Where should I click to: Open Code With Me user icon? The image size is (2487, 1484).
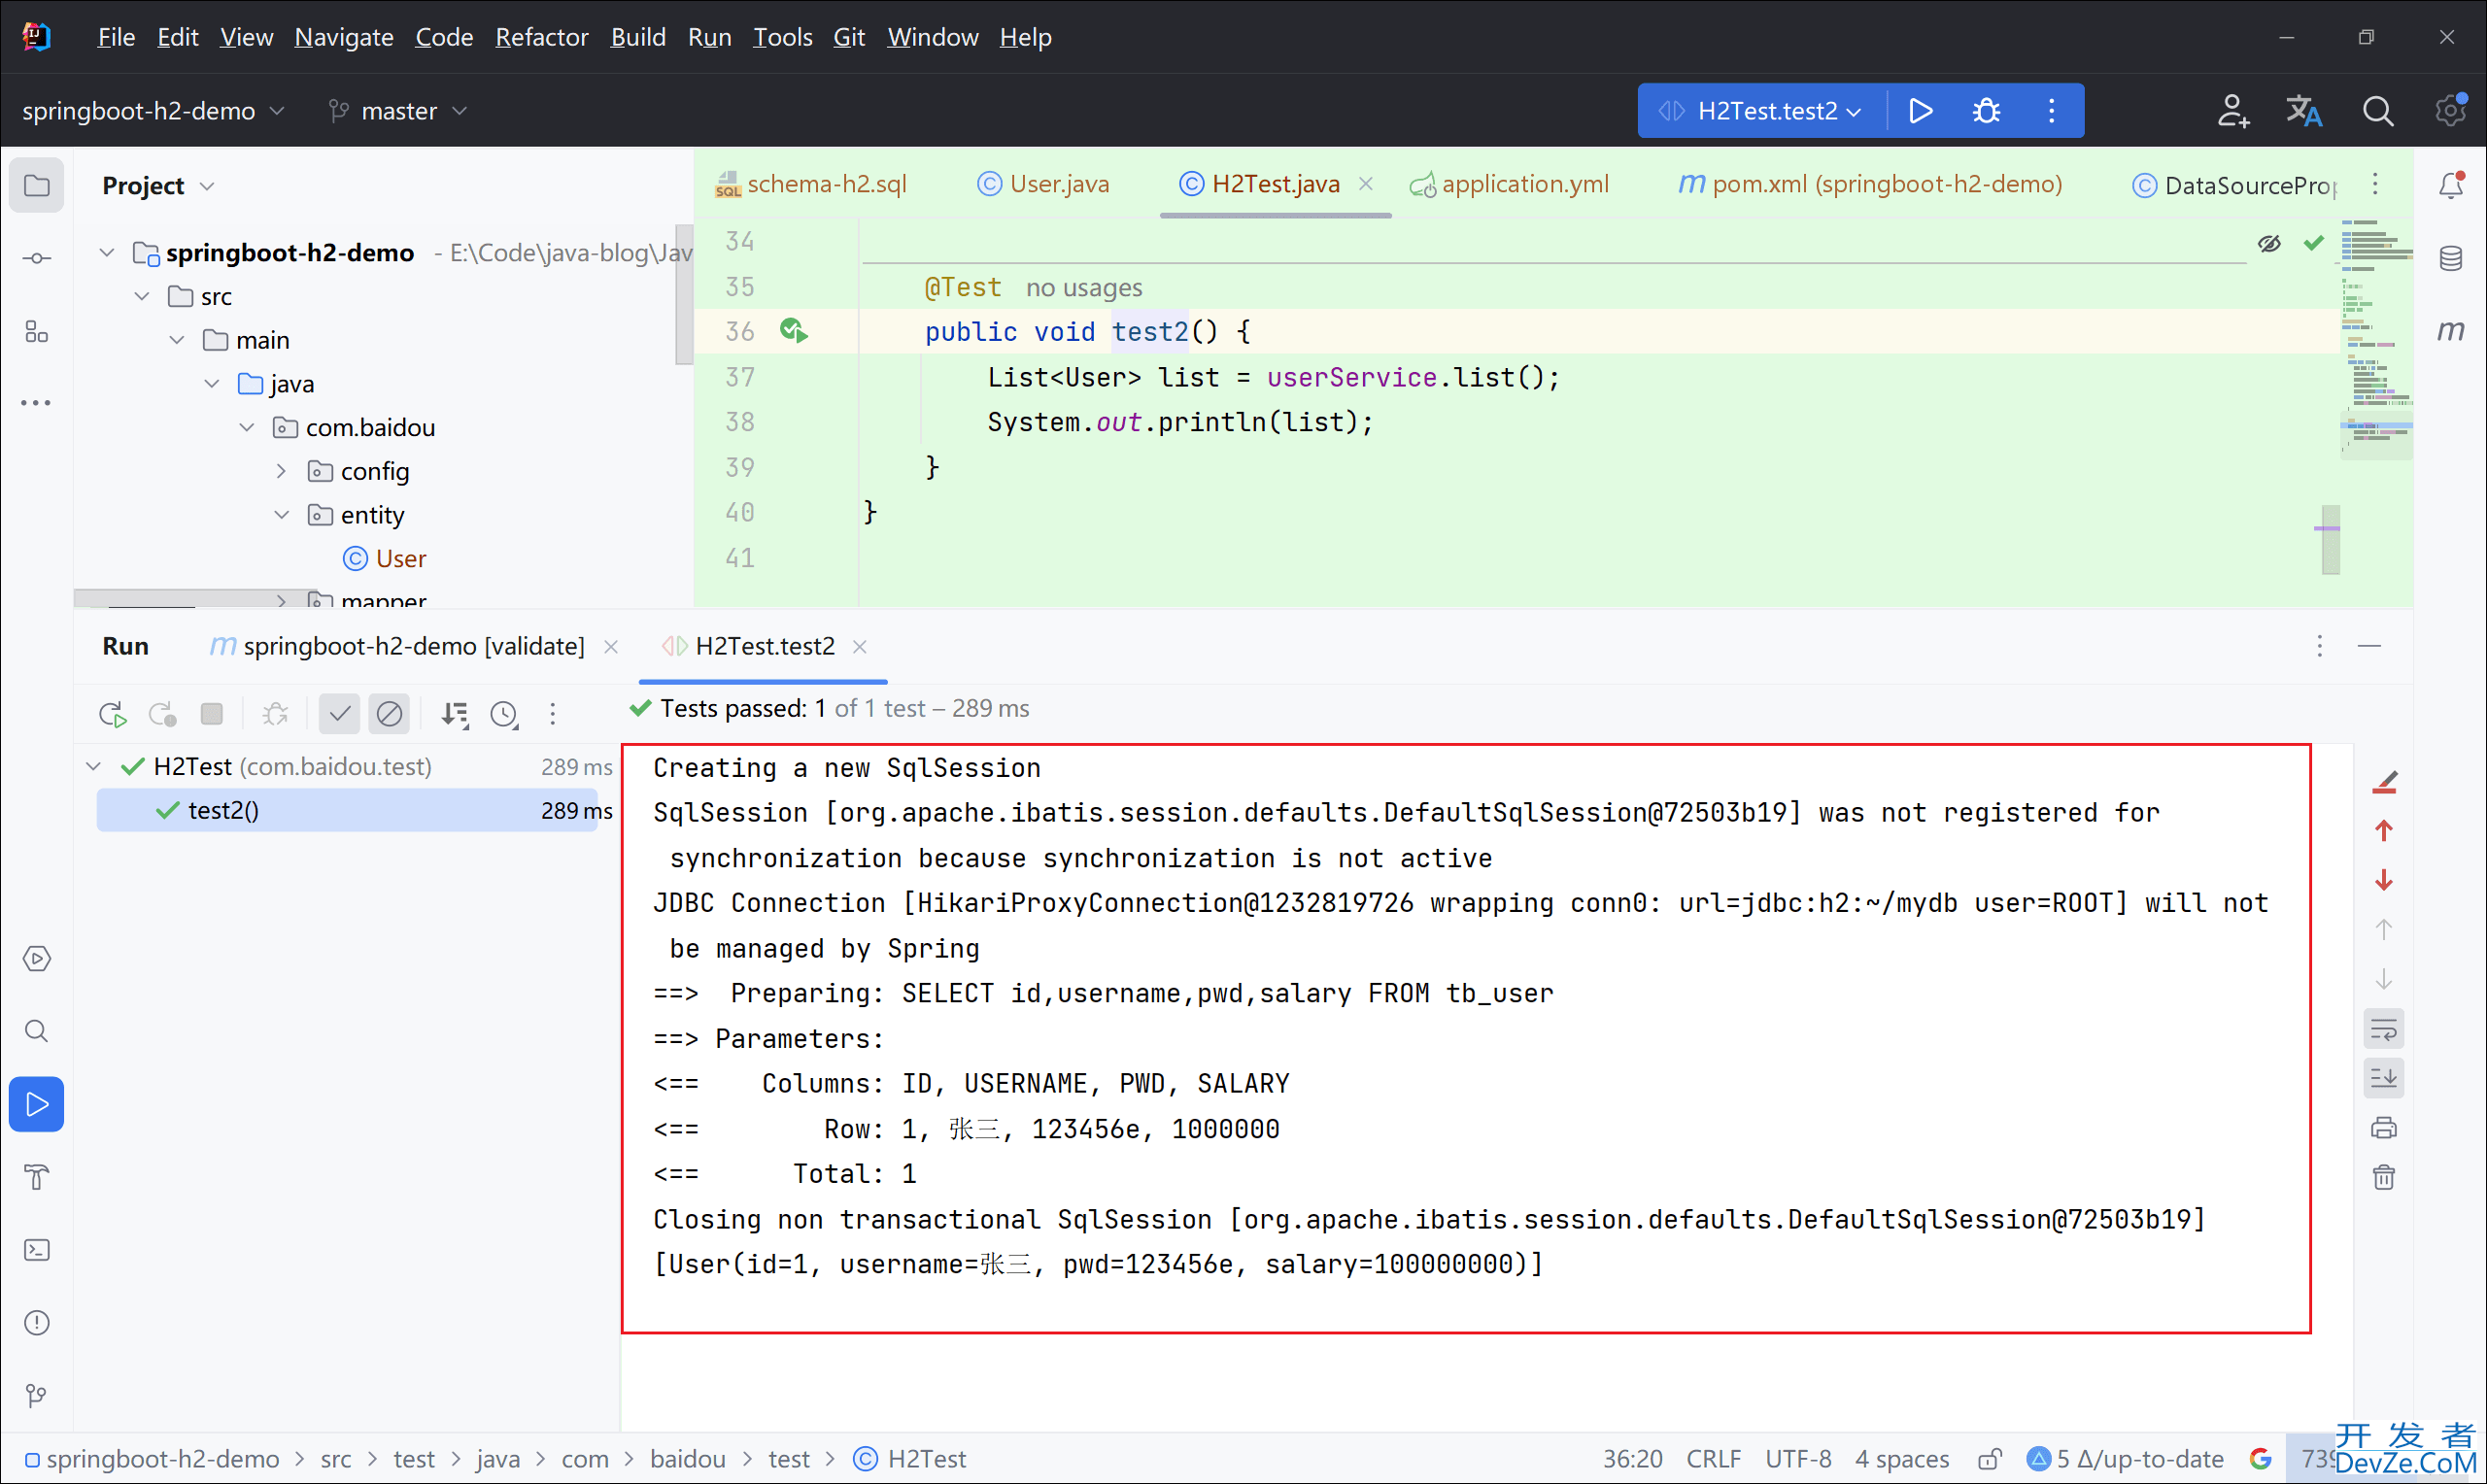(x=2233, y=110)
